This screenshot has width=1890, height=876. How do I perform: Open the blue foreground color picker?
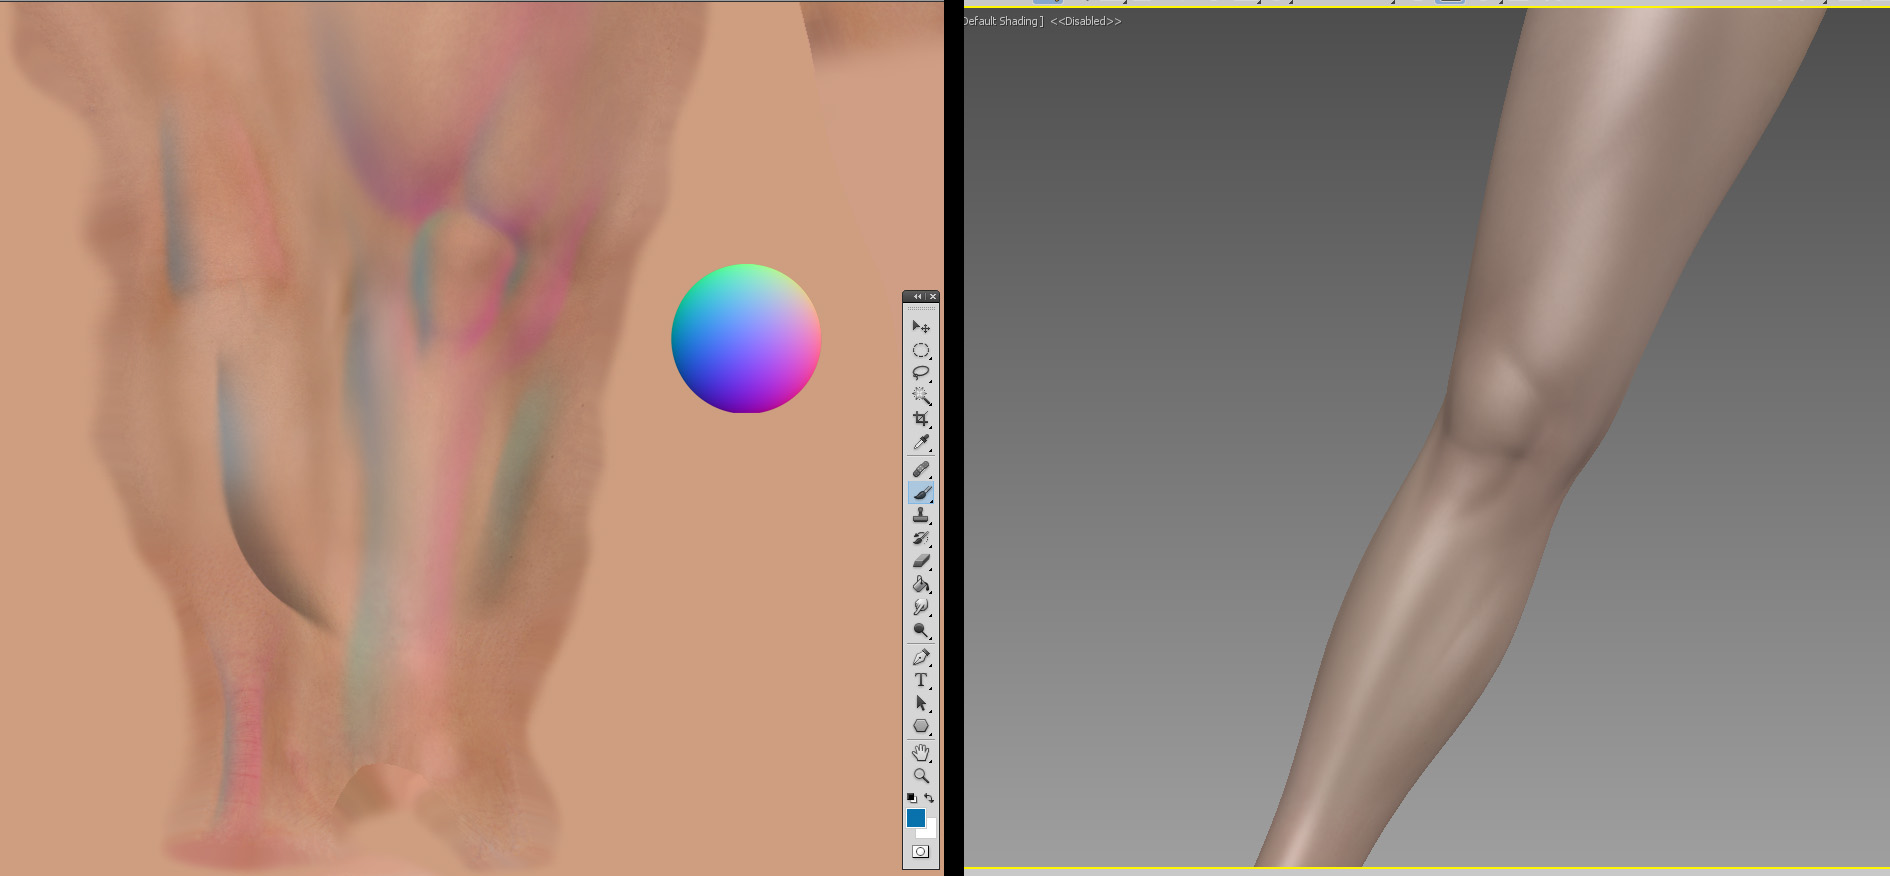[915, 818]
